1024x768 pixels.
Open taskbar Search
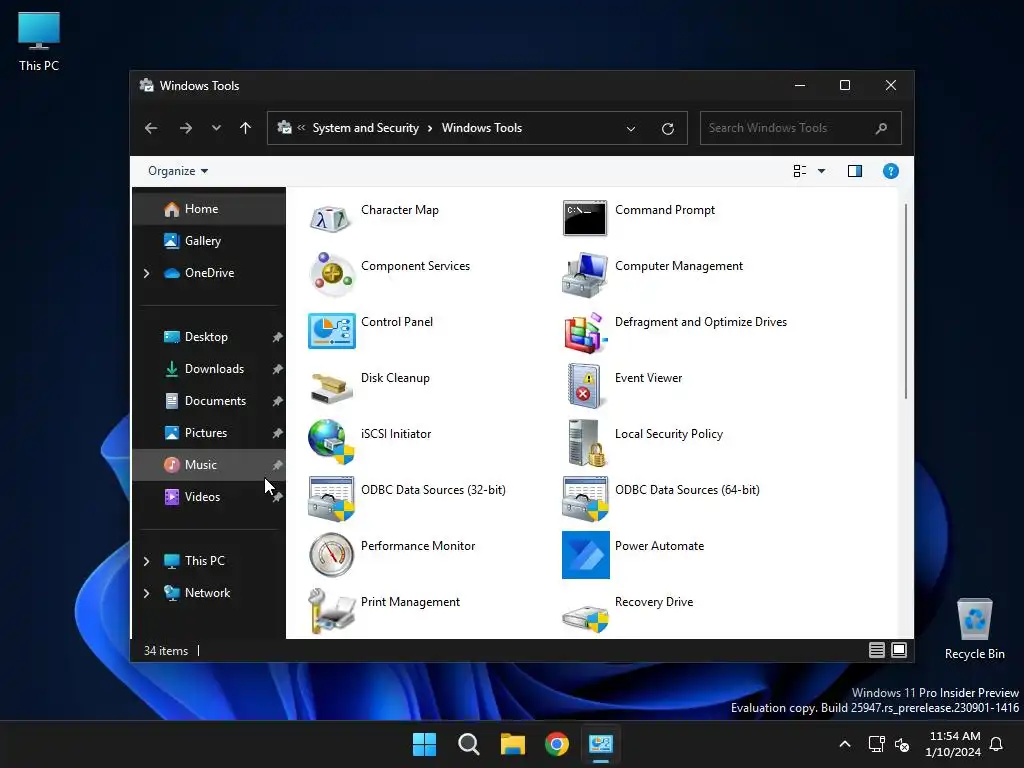tap(468, 744)
